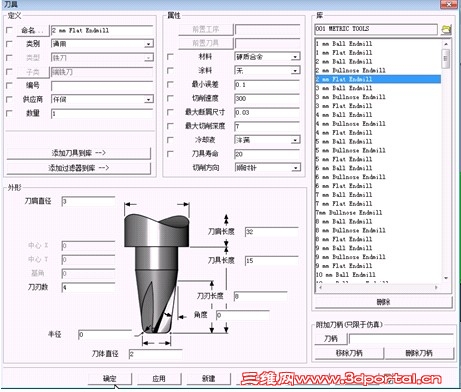Screen dimensions: 461x392
Task: Toggle the 命名 checkbox
Action: [9, 30]
